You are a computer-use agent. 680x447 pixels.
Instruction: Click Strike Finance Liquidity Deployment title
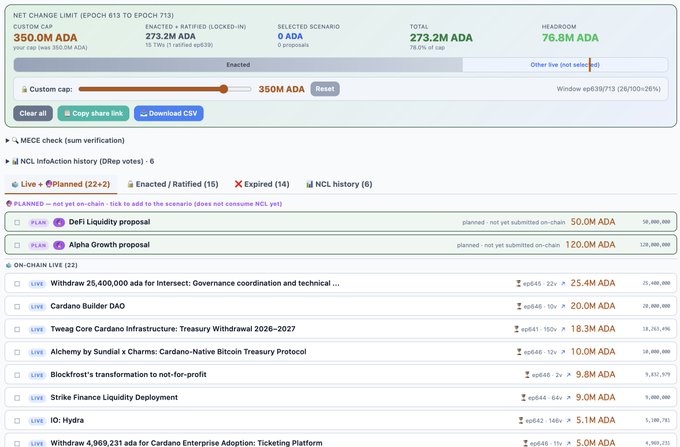pyautogui.click(x=114, y=398)
